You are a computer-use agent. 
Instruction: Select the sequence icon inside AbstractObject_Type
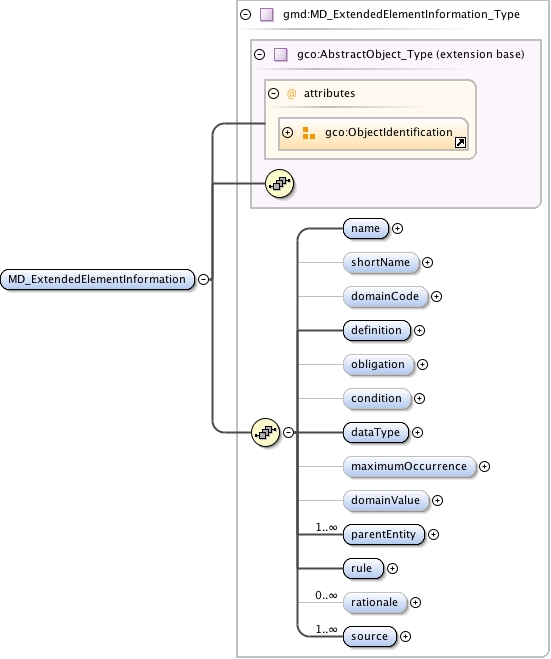[x=279, y=184]
